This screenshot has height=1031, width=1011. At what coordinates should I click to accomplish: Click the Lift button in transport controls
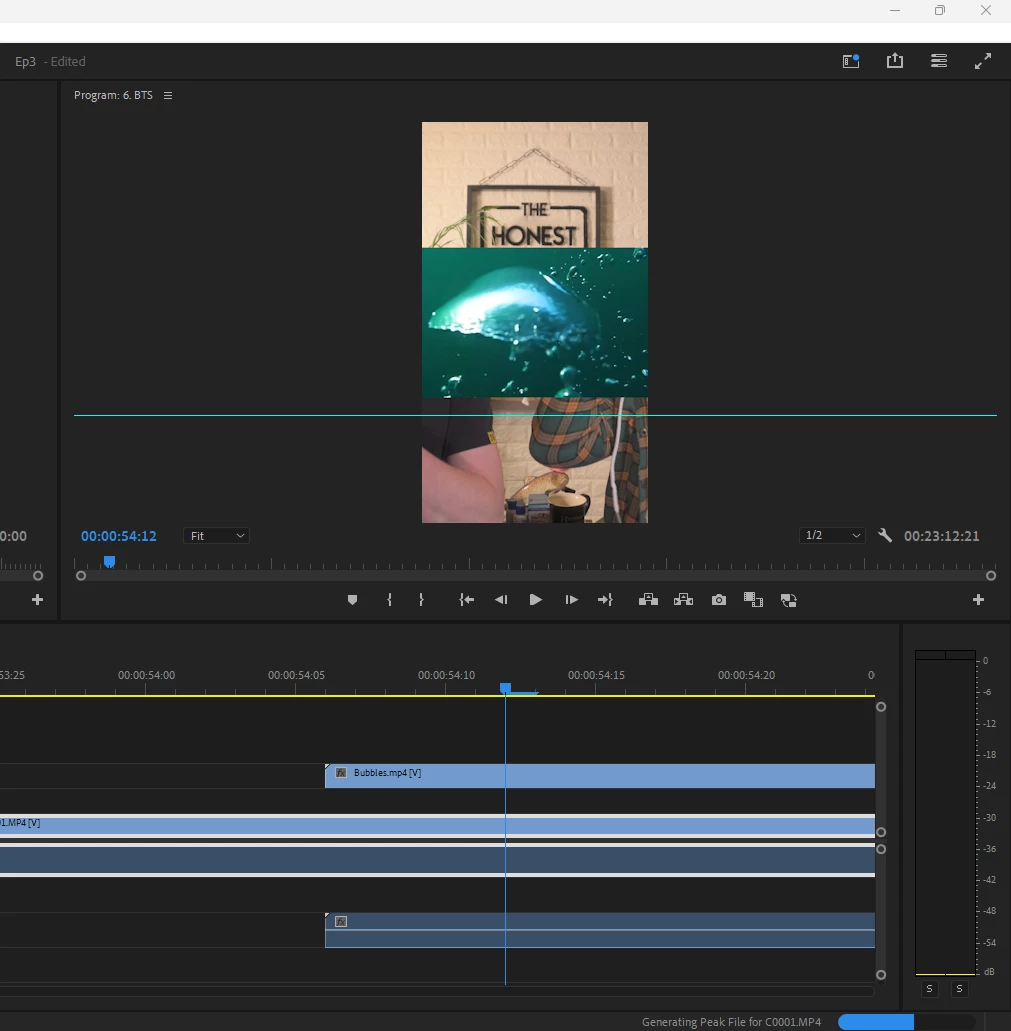(x=648, y=600)
